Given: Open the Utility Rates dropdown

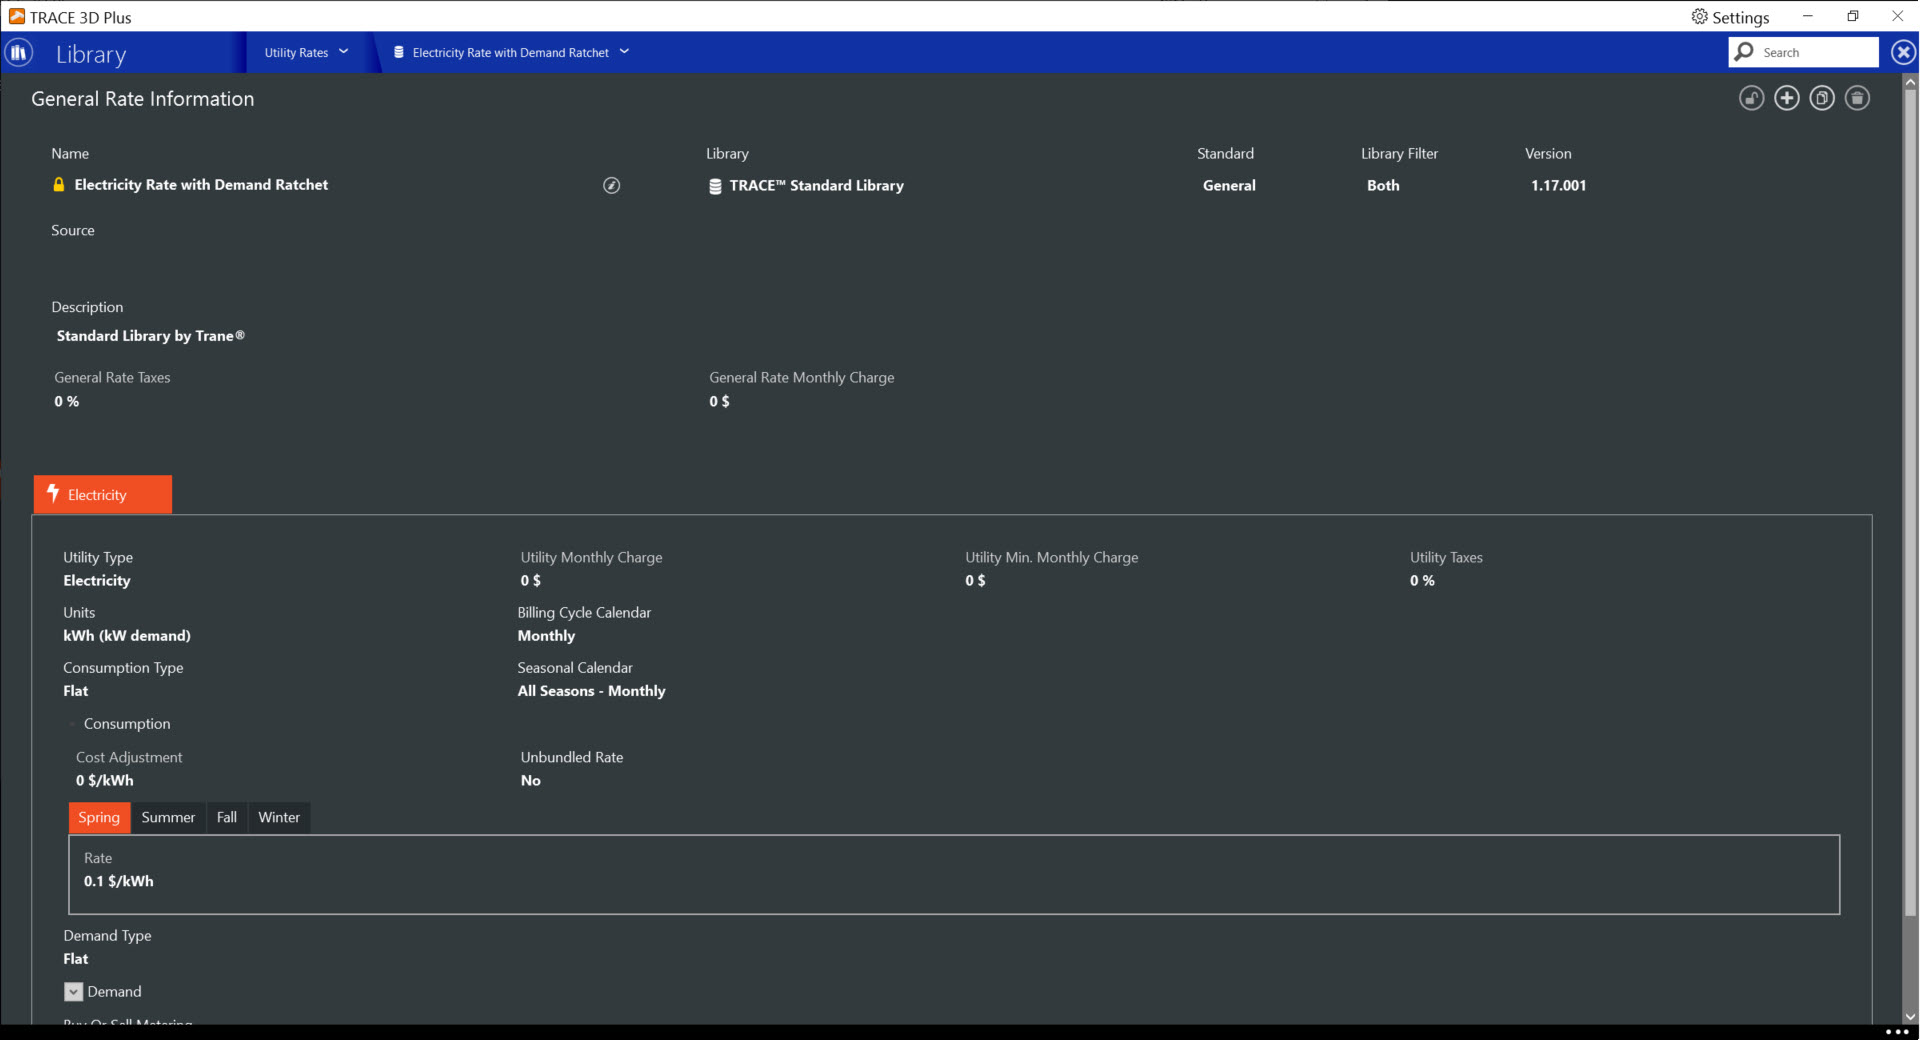Looking at the screenshot, I should click(x=306, y=52).
